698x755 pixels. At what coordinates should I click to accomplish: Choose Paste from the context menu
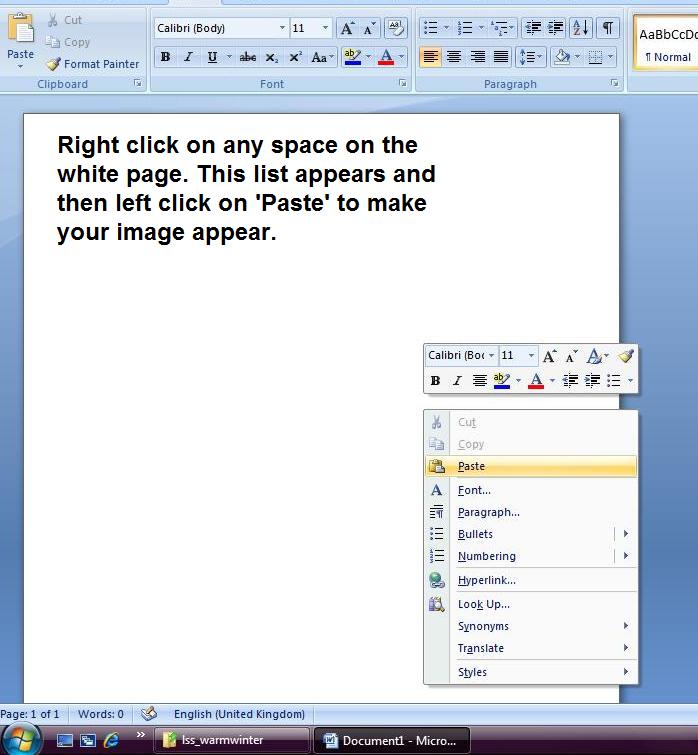point(531,466)
